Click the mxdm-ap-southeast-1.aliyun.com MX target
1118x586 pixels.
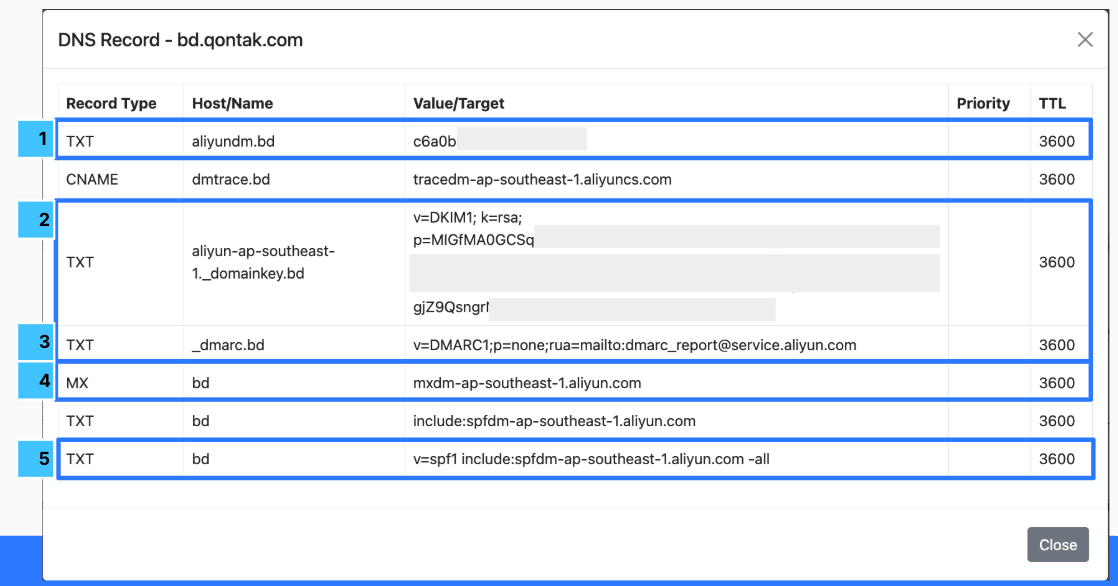527,383
